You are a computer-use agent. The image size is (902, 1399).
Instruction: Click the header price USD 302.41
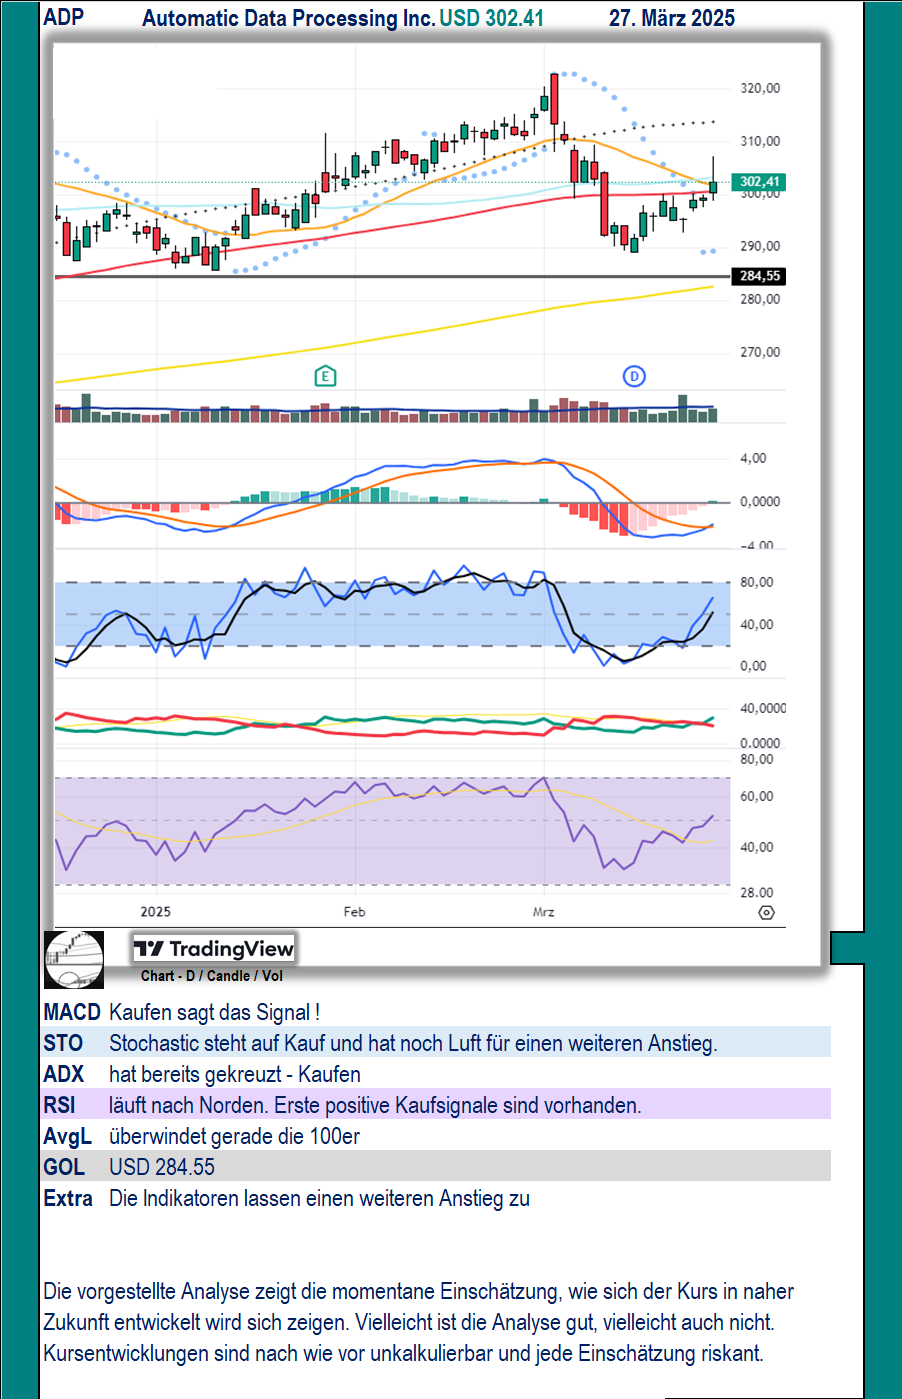[492, 18]
